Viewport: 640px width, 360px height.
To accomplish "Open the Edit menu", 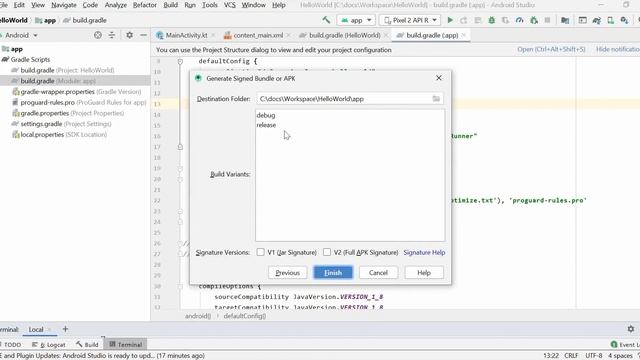I will 19,5.
